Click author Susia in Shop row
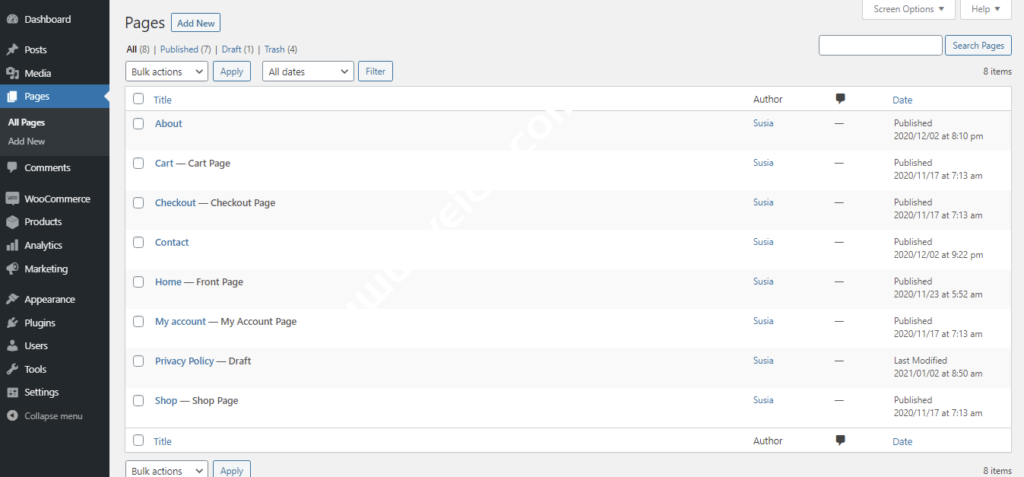Screen dimensions: 1024x477 (x=763, y=400)
